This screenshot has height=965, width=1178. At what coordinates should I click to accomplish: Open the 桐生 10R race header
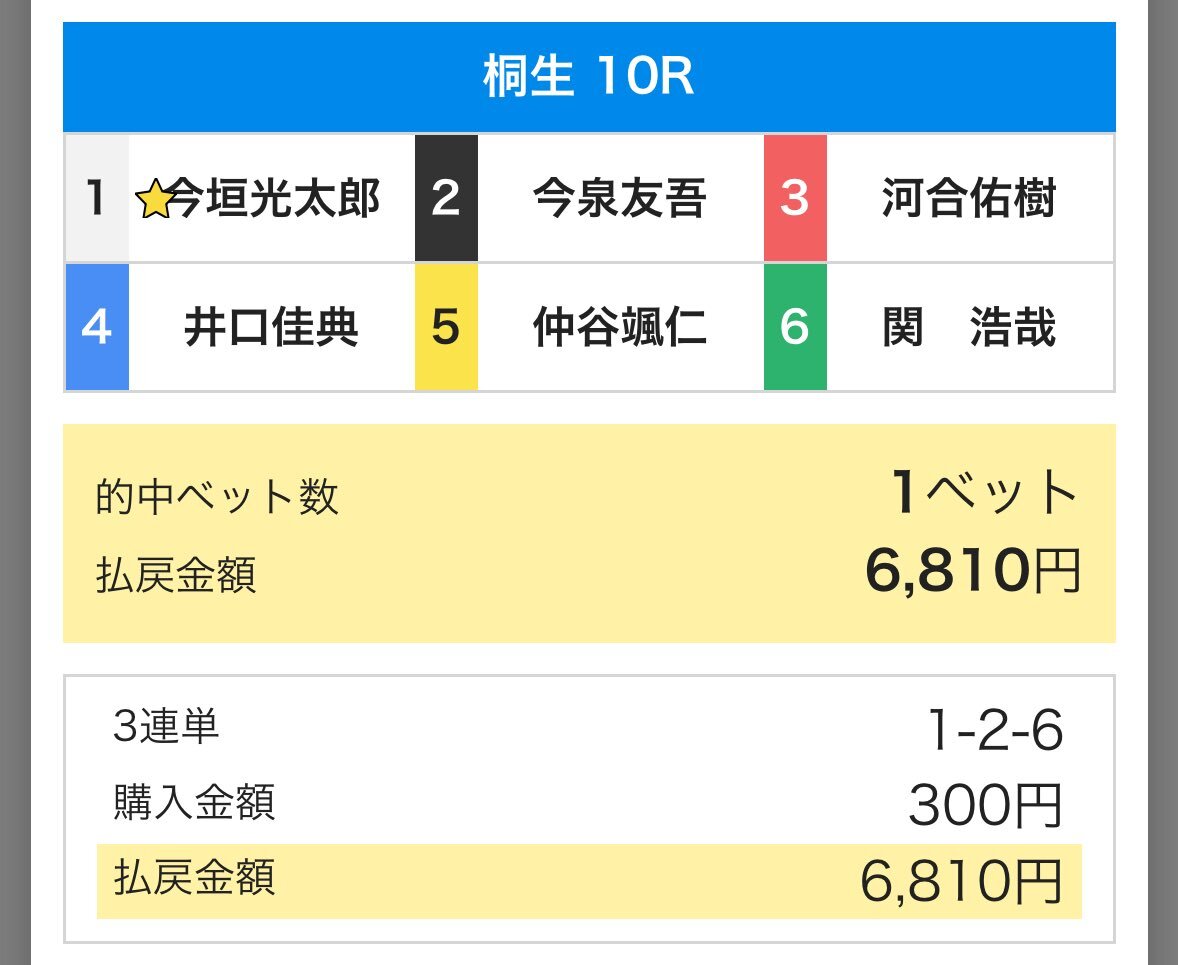pos(589,77)
